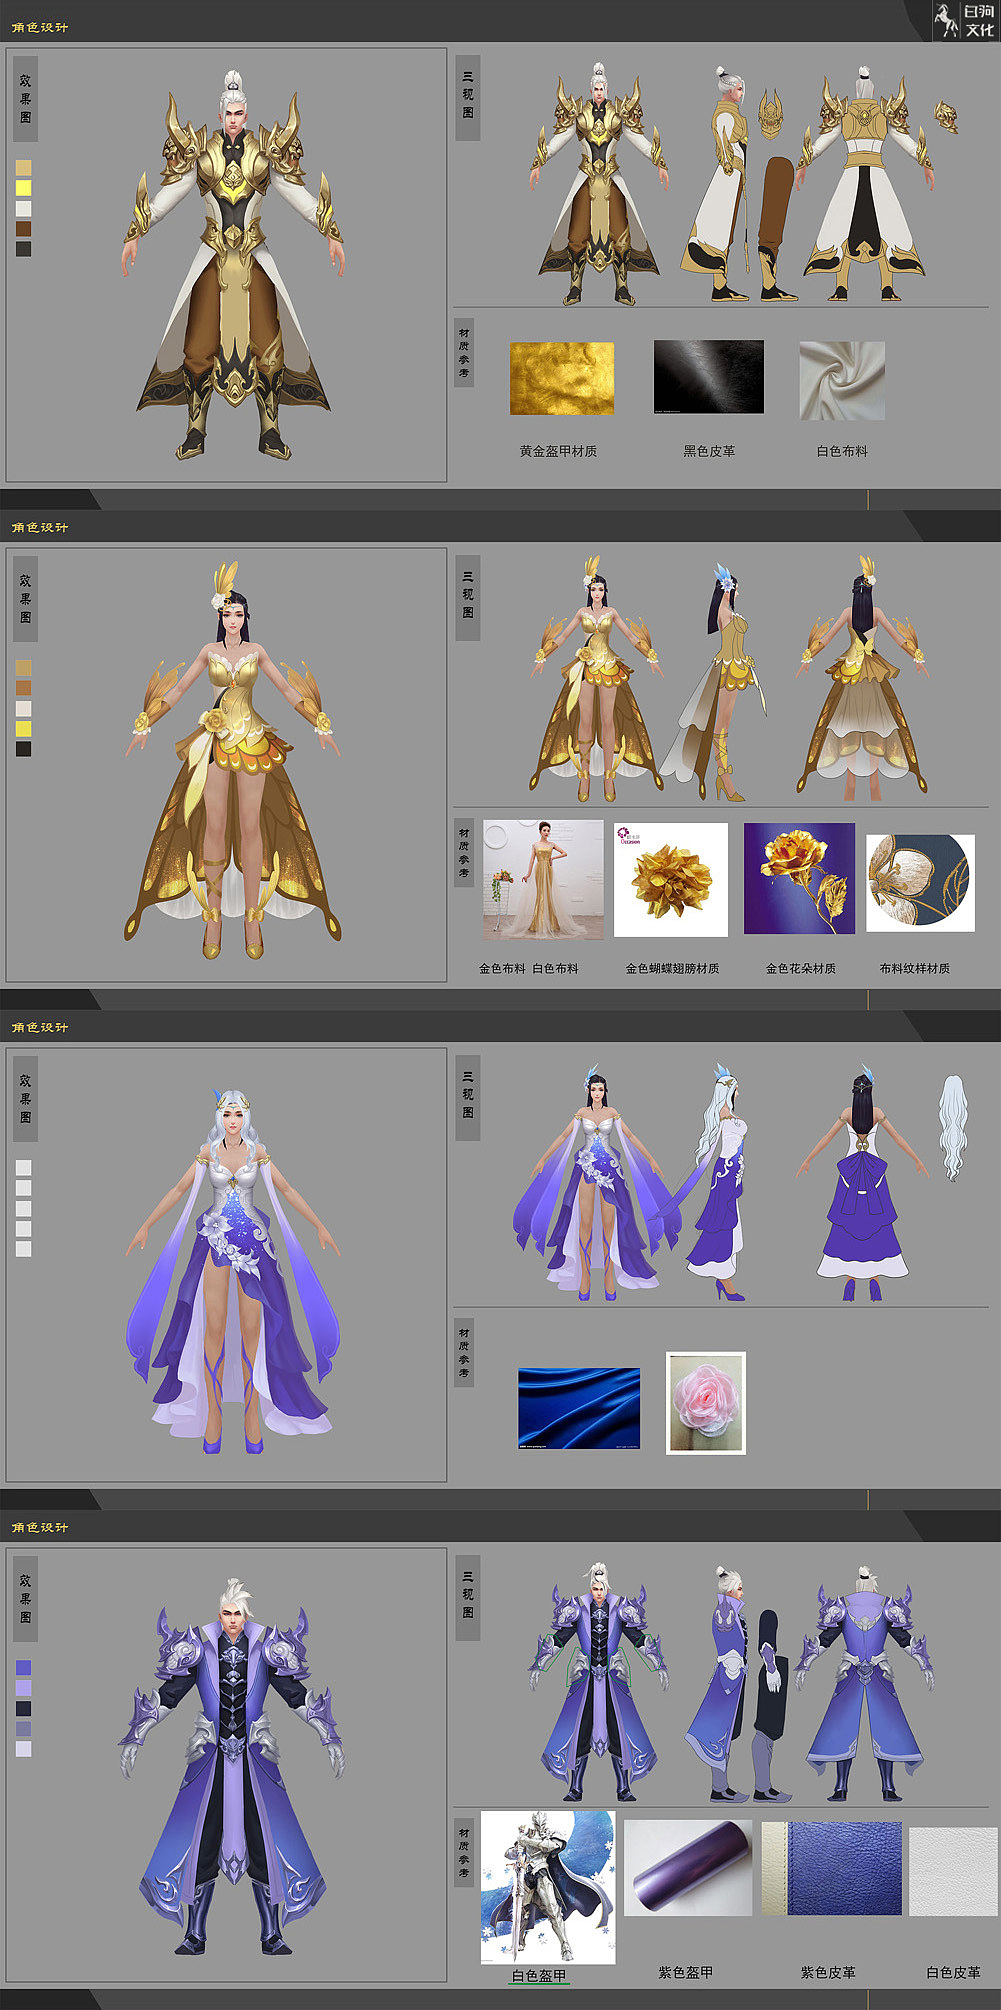Open the blue satin fabric reference
The image size is (1001, 2010).
[579, 1408]
